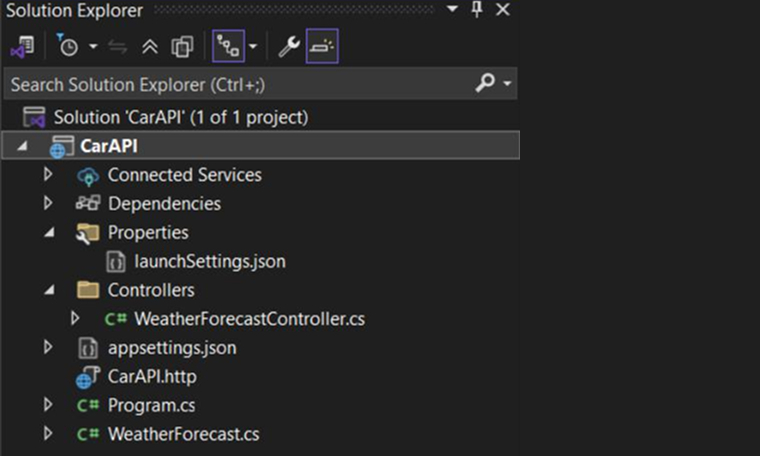Open Pending Changes Filter dropdown arrow
Screen dimensions: 760x456
(x=93, y=47)
